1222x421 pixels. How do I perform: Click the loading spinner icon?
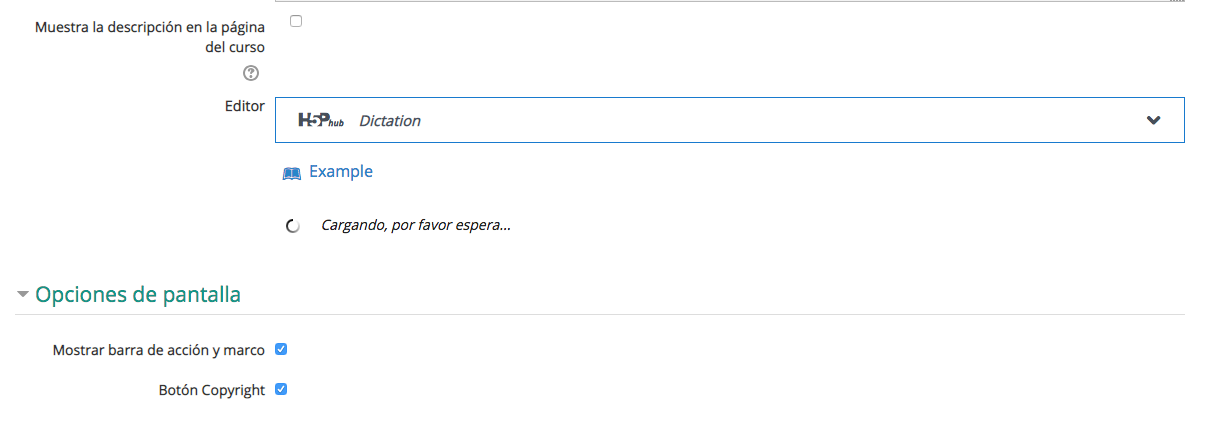(293, 226)
